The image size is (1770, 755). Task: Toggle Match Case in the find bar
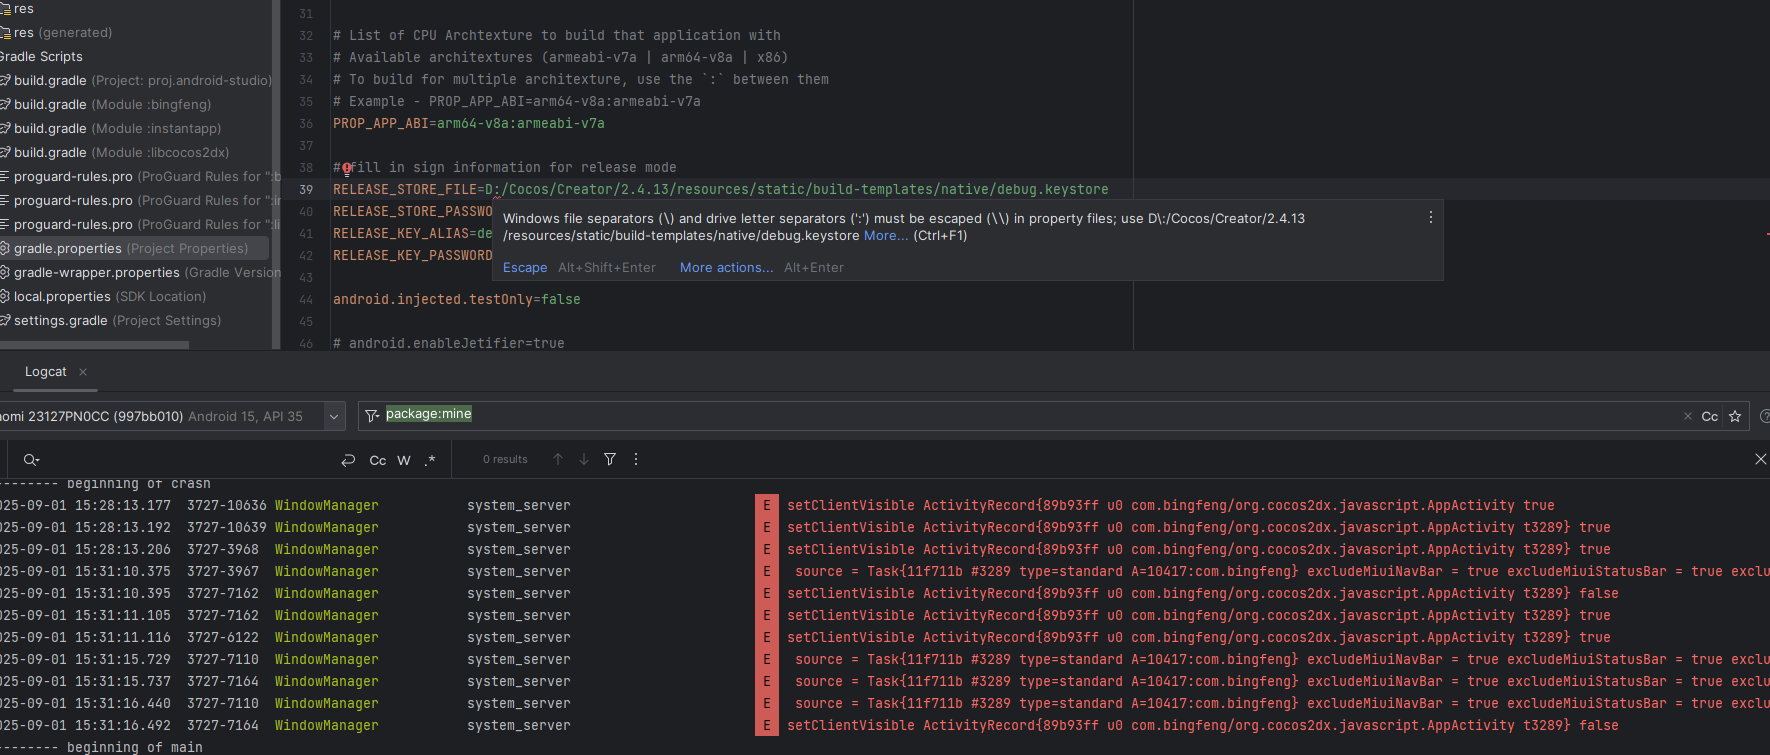[377, 460]
